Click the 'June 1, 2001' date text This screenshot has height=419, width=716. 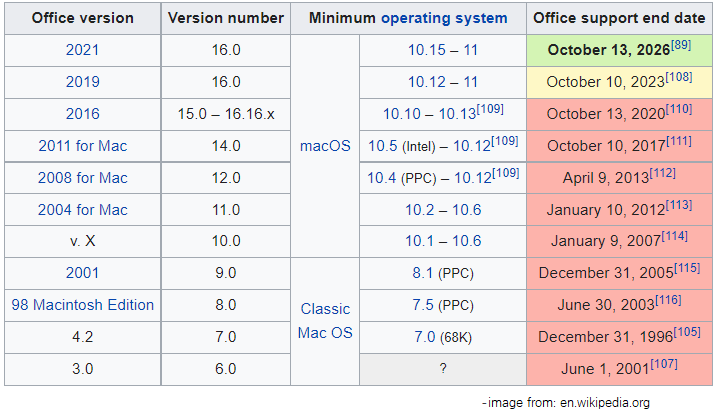coord(605,369)
